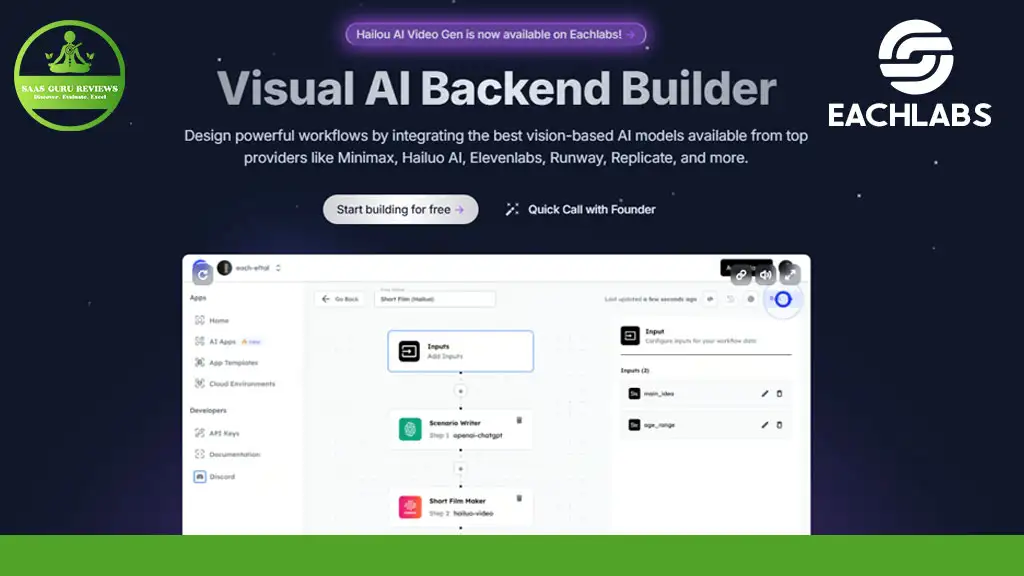Screen dimensions: 1024x576
Task: Click the Discord sidebar label
Action: [222, 477]
